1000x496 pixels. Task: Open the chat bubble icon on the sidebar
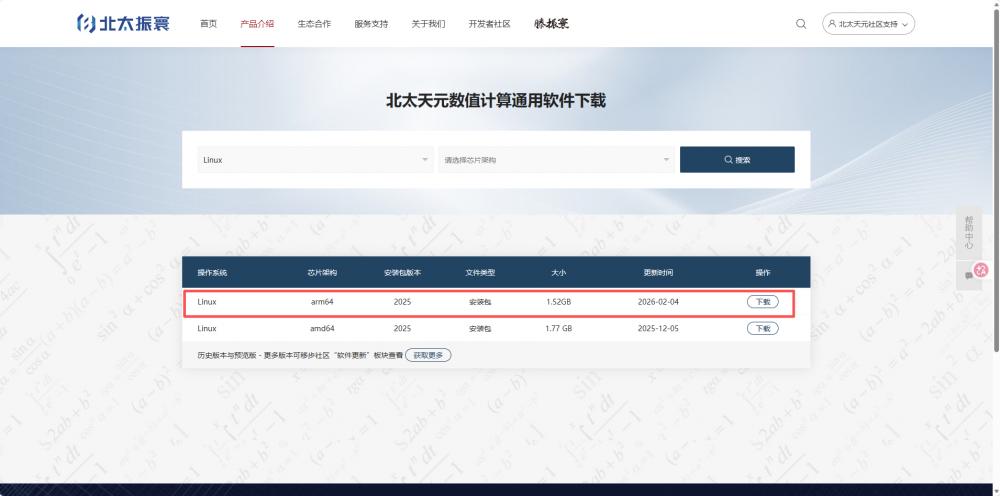tap(969, 275)
